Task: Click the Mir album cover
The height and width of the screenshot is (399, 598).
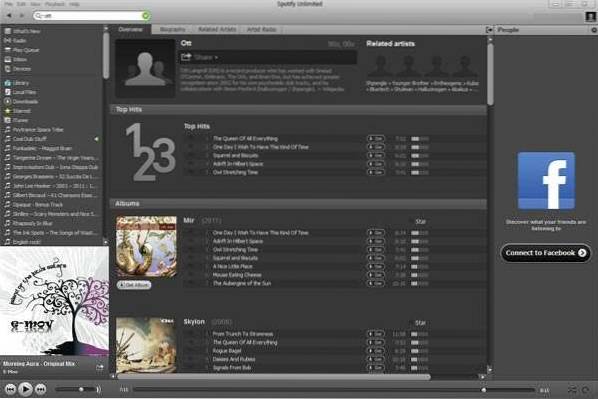Action: (146, 246)
